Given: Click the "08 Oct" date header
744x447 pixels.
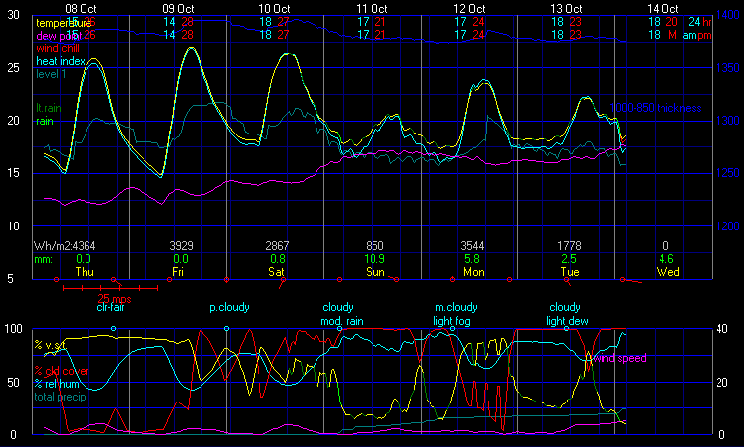Looking at the screenshot, I should [81, 9].
